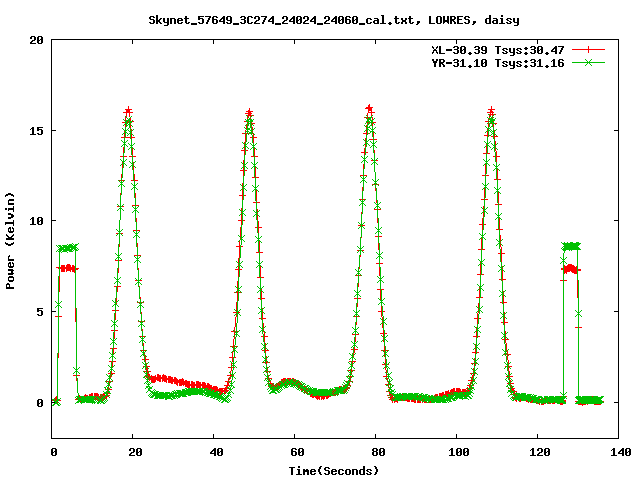Image resolution: width=640 pixels, height=480 pixels.
Task: Click the third peak top near 80 seconds
Action: 369,109
